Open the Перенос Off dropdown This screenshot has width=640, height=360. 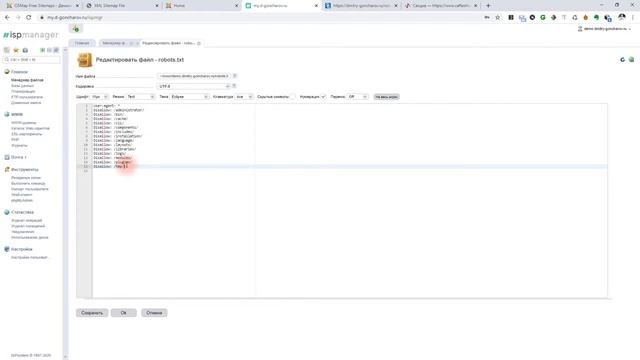pyautogui.click(x=358, y=97)
